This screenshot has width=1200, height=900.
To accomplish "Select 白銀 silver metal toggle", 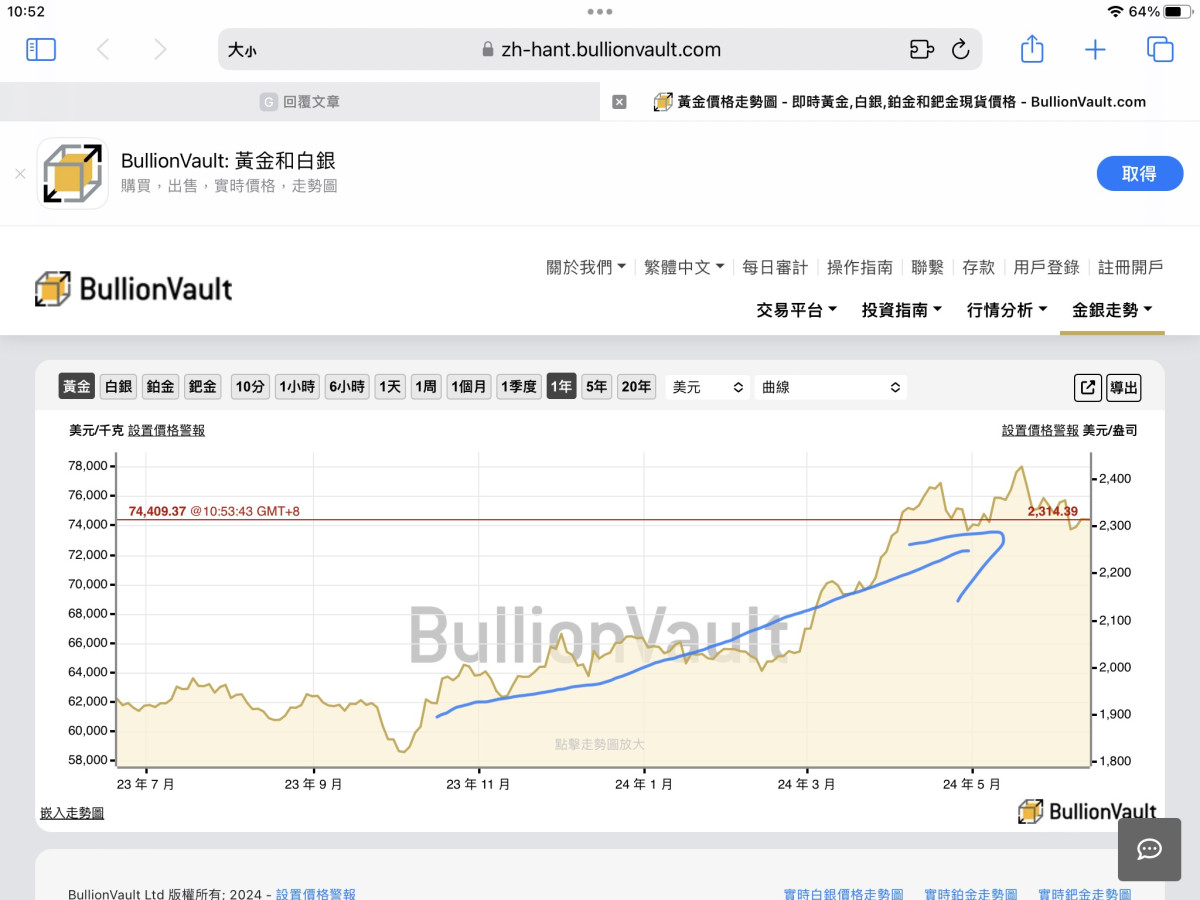I will click(x=118, y=387).
